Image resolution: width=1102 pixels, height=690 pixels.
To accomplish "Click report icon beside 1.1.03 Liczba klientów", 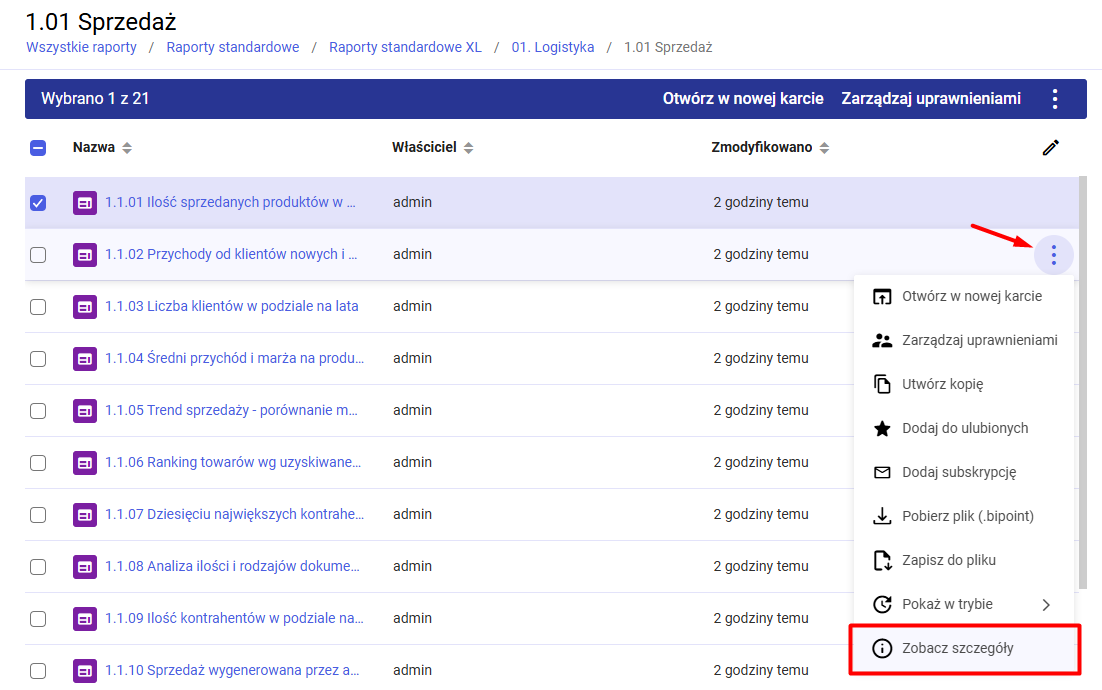I will [85, 307].
